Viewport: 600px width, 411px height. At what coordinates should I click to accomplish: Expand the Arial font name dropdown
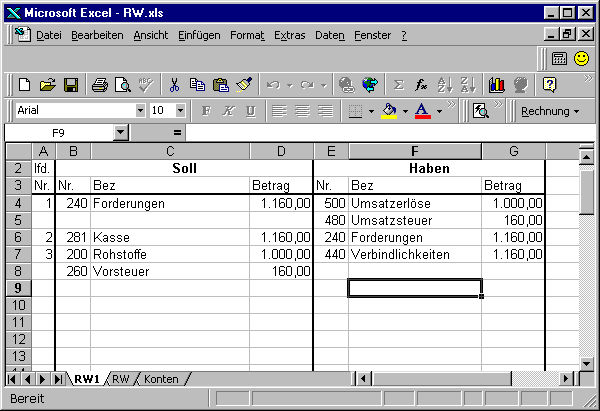tap(140, 111)
